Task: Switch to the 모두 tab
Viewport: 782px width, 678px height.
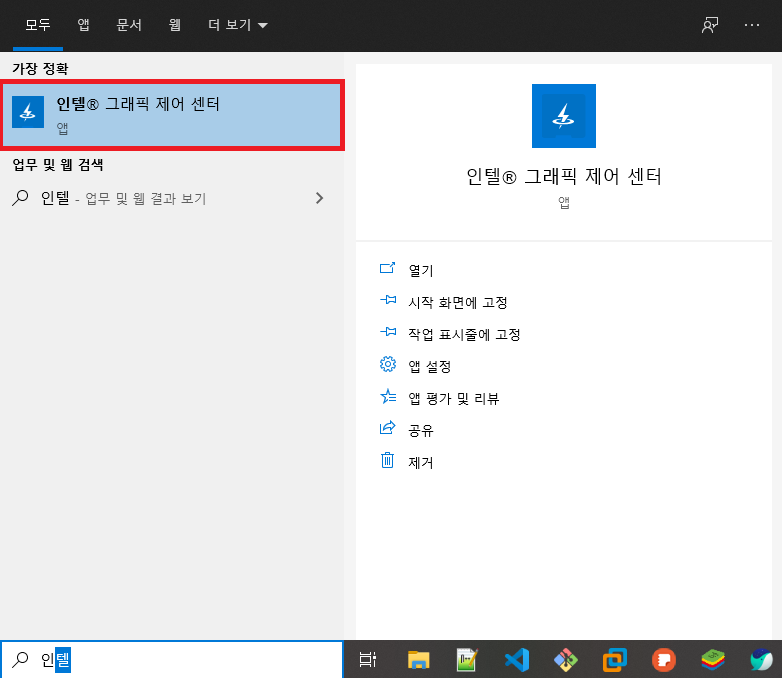Action: 38,25
